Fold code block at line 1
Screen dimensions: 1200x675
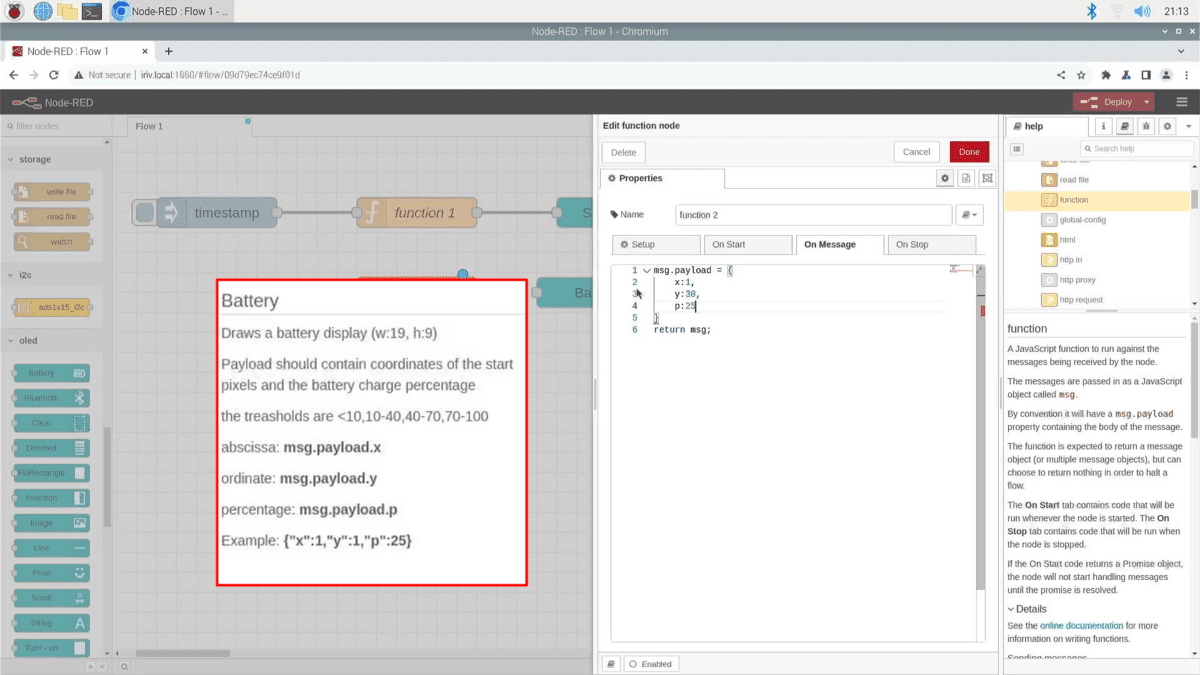646,271
